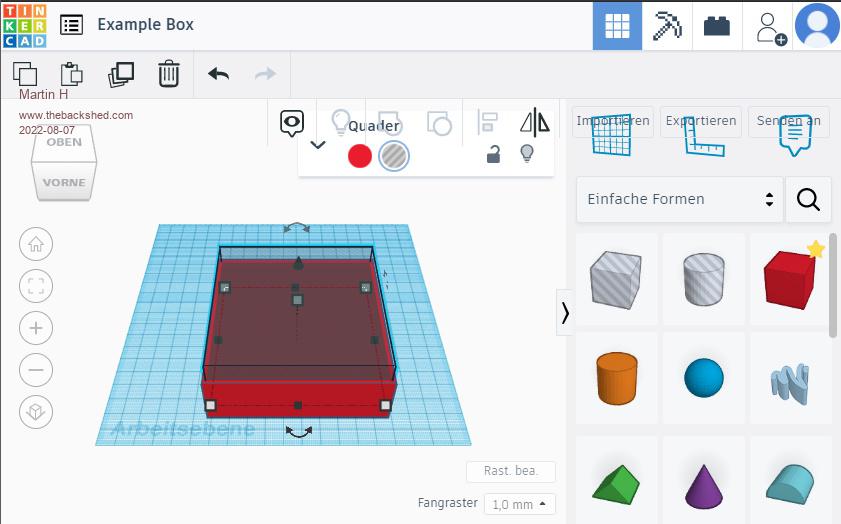Screen dimensions: 841x524
Task: Click the Tinkercad logo
Action: 25,25
